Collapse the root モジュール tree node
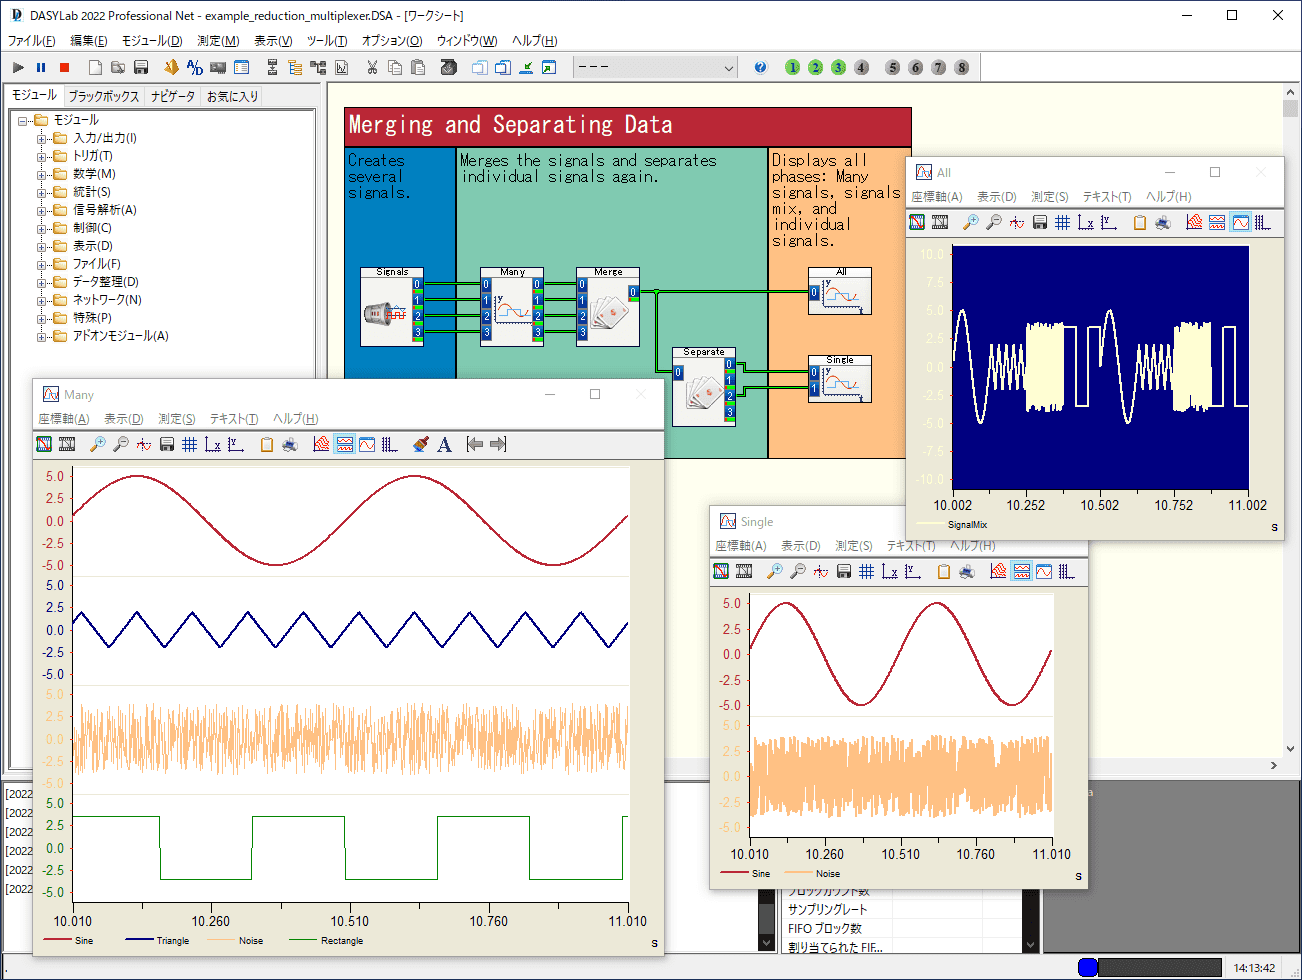Viewport: 1302px width, 980px height. (23, 120)
